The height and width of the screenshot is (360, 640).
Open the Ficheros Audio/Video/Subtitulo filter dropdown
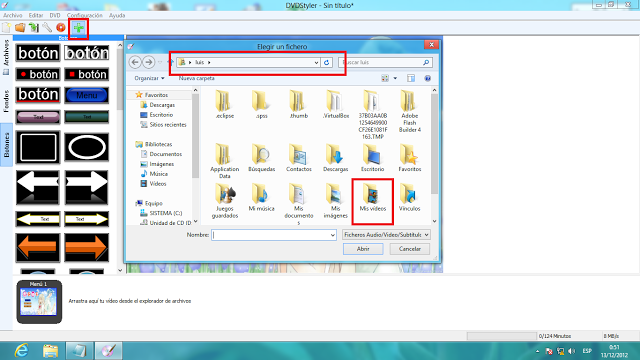(x=386, y=235)
